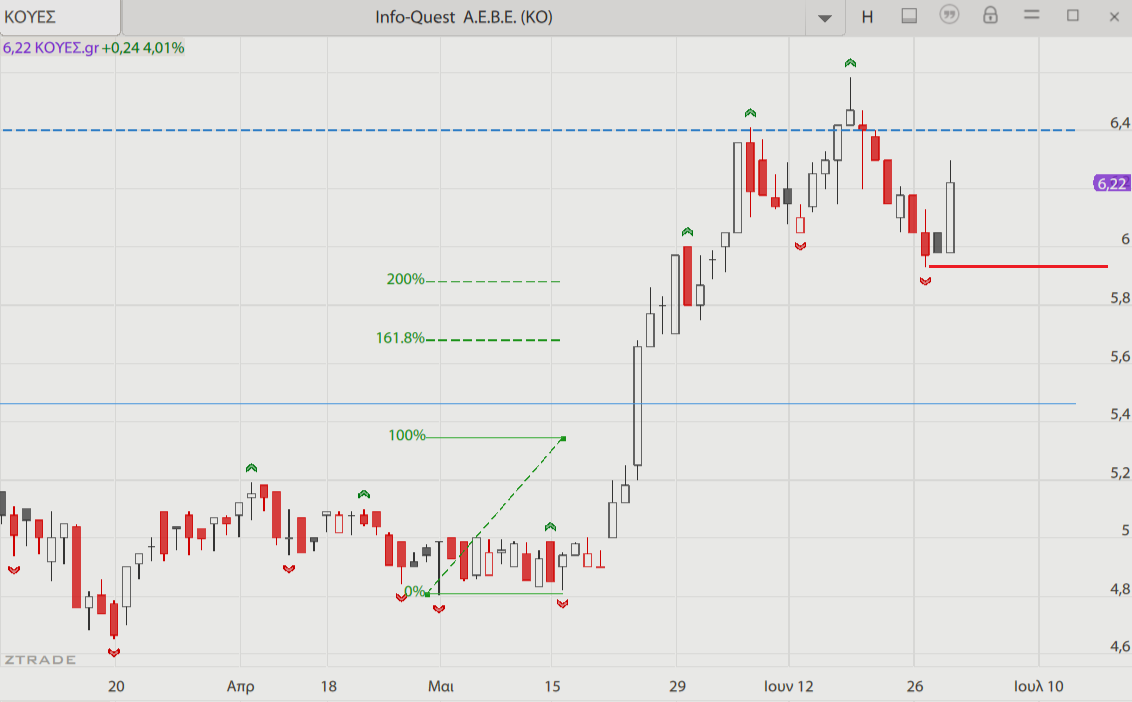1132x702 pixels.
Task: Select the Info-Quest A.E.B.E. (KO) title box
Action: [463, 17]
